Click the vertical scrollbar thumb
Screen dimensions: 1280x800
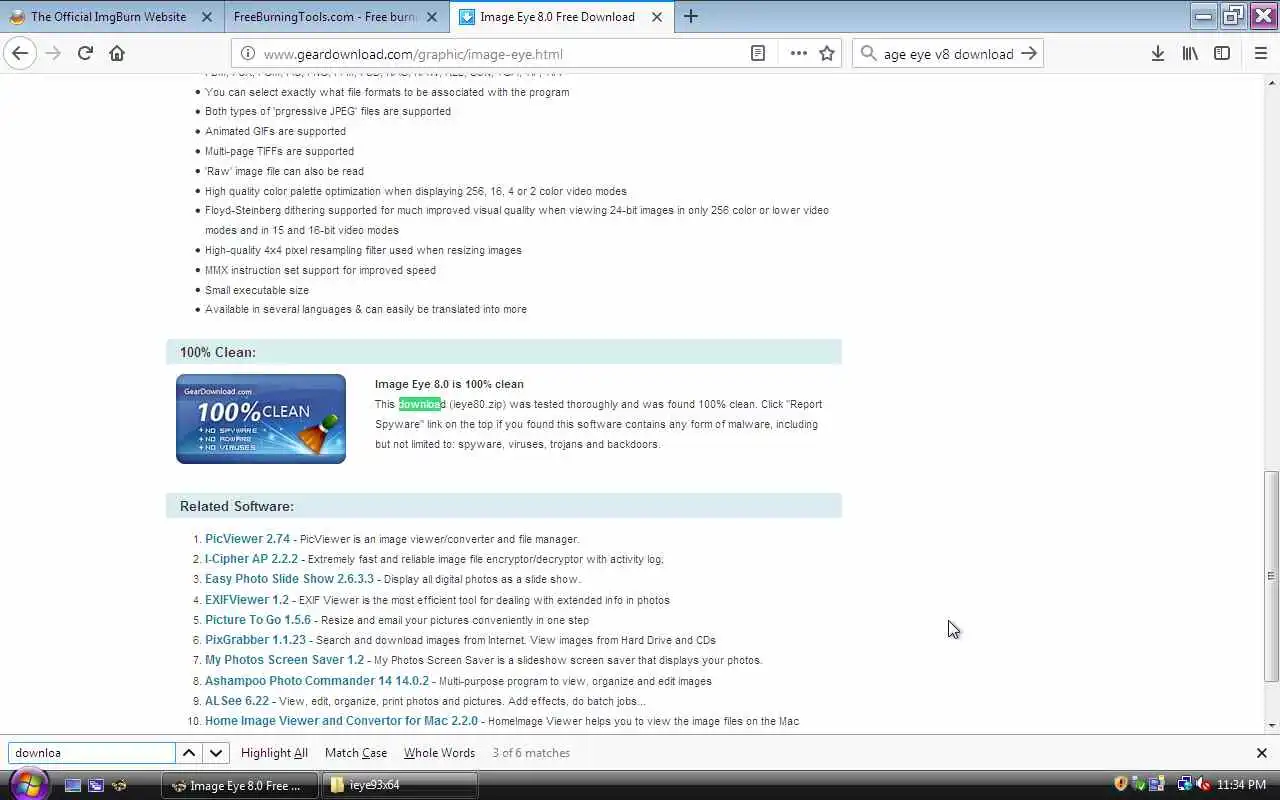point(1271,575)
